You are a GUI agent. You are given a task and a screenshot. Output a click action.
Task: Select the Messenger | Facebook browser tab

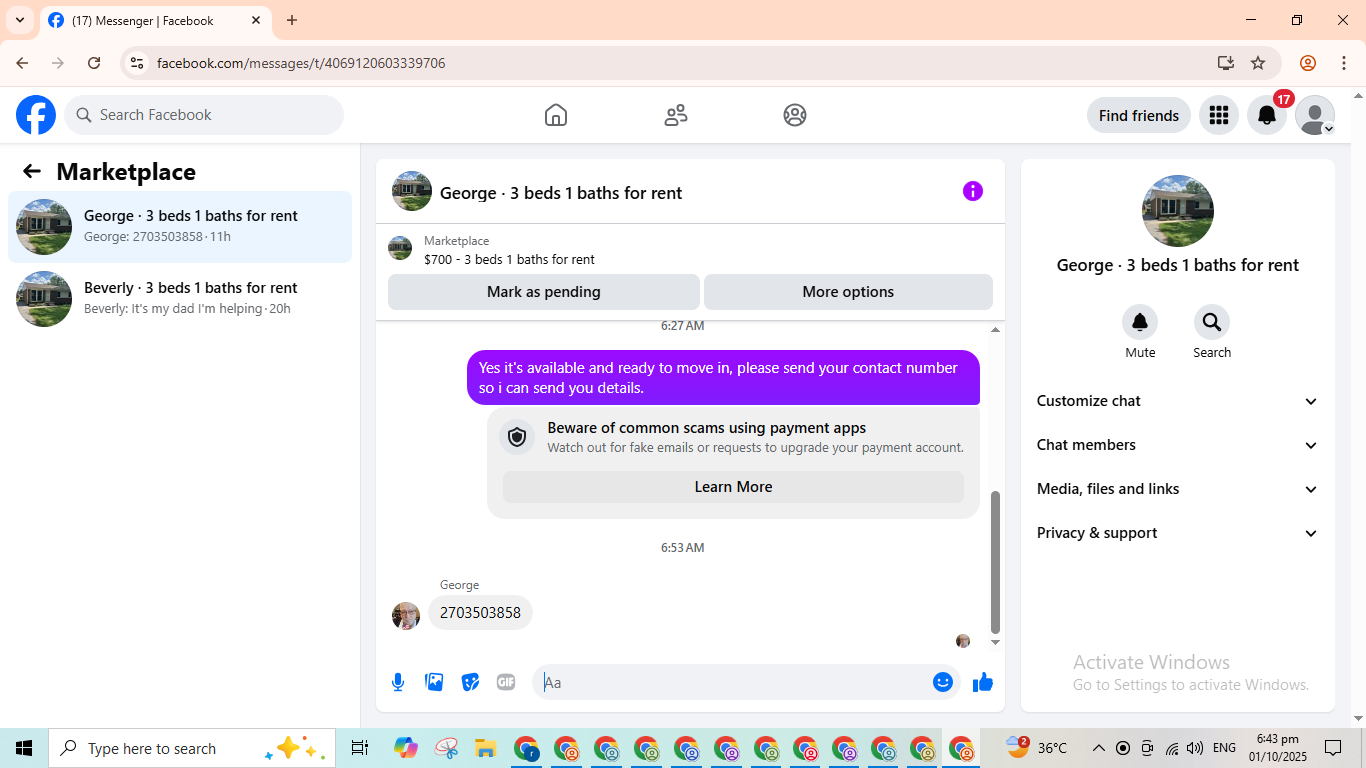(155, 21)
